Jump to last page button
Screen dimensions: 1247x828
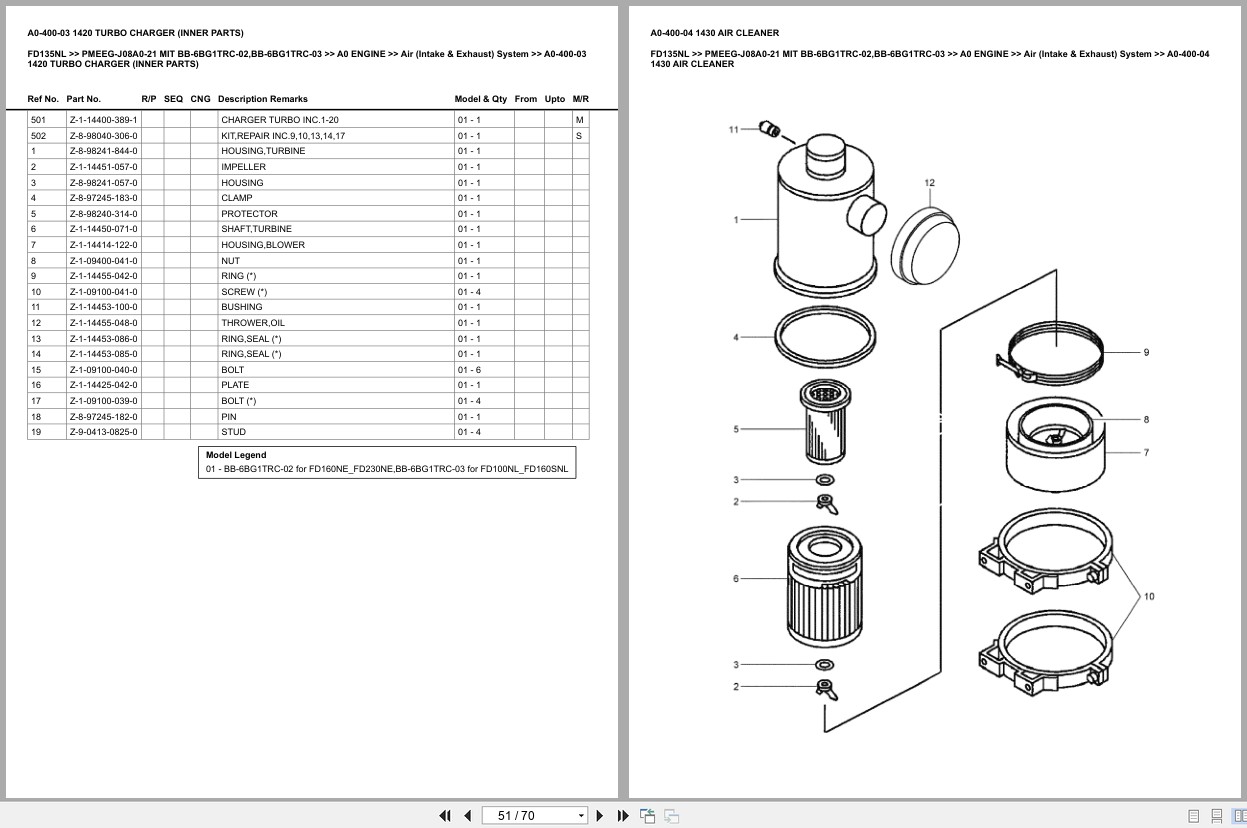(x=623, y=815)
